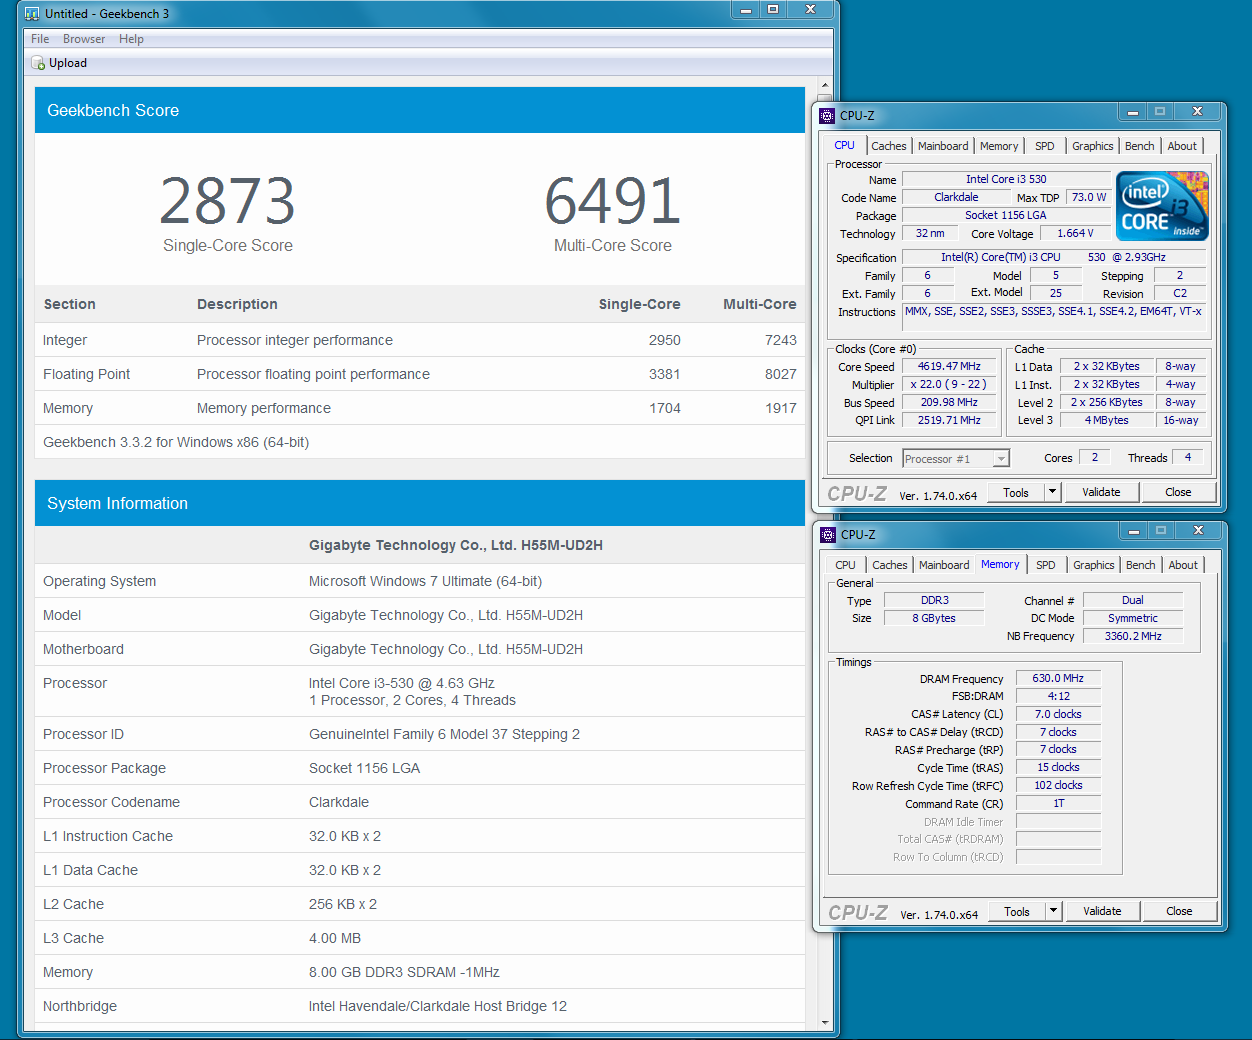Screen dimensions: 1252x1040
Task: Click 'Intel Havendale/Clarkdale Host Bridge 12' value
Action: tap(438, 1006)
